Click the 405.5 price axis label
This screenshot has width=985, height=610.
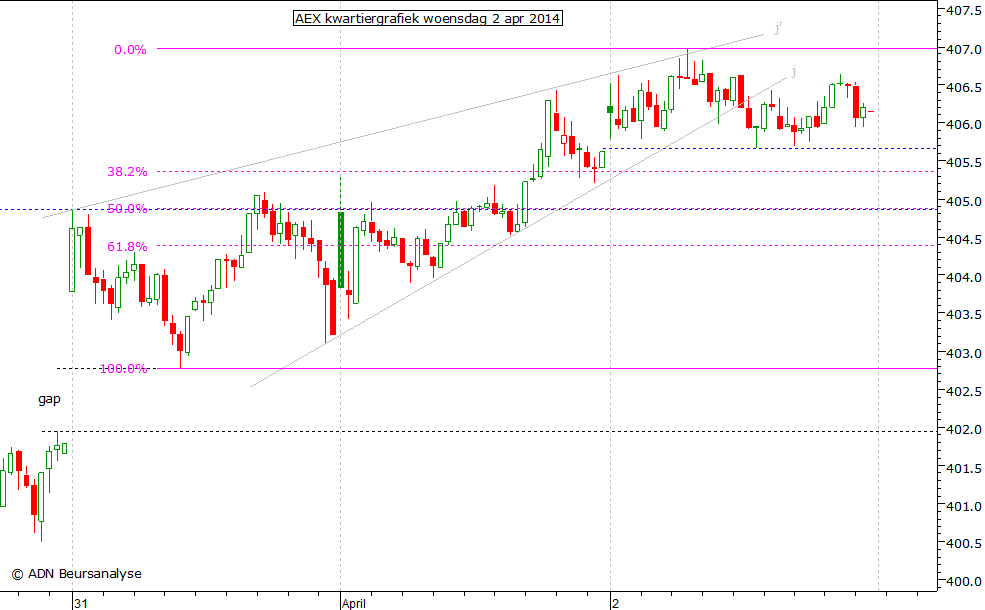click(x=964, y=163)
